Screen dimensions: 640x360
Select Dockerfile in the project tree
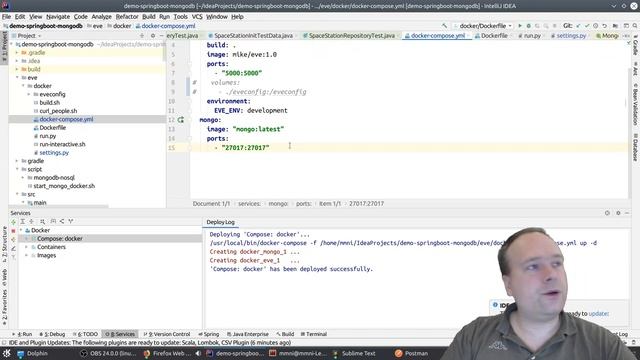coord(53,128)
